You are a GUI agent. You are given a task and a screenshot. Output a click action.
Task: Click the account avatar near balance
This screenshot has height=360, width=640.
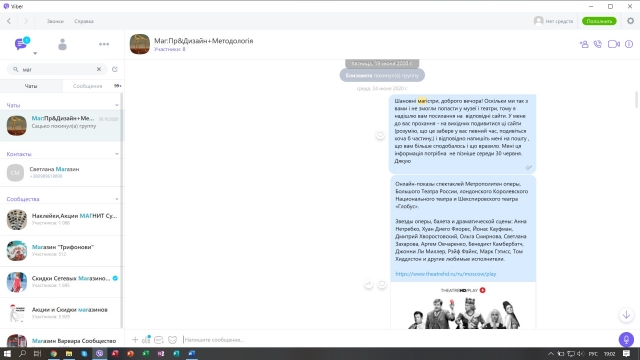[x=538, y=21]
